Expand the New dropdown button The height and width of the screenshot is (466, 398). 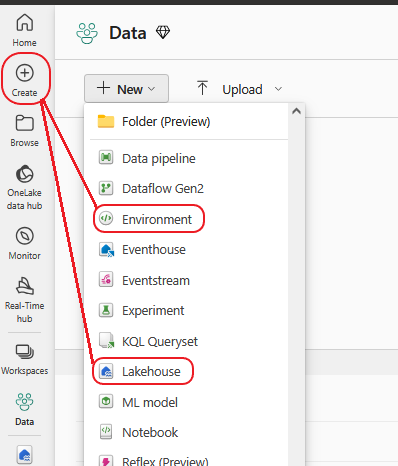(126, 88)
